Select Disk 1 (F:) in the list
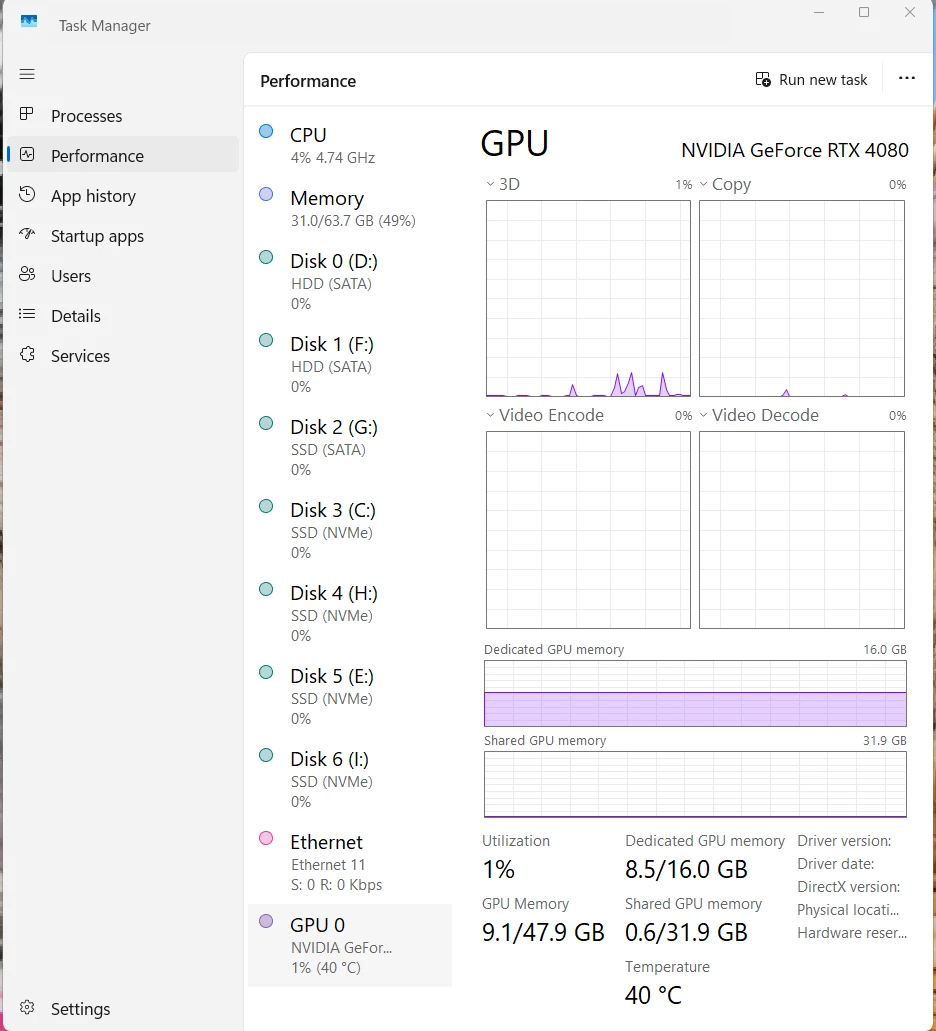 350,365
